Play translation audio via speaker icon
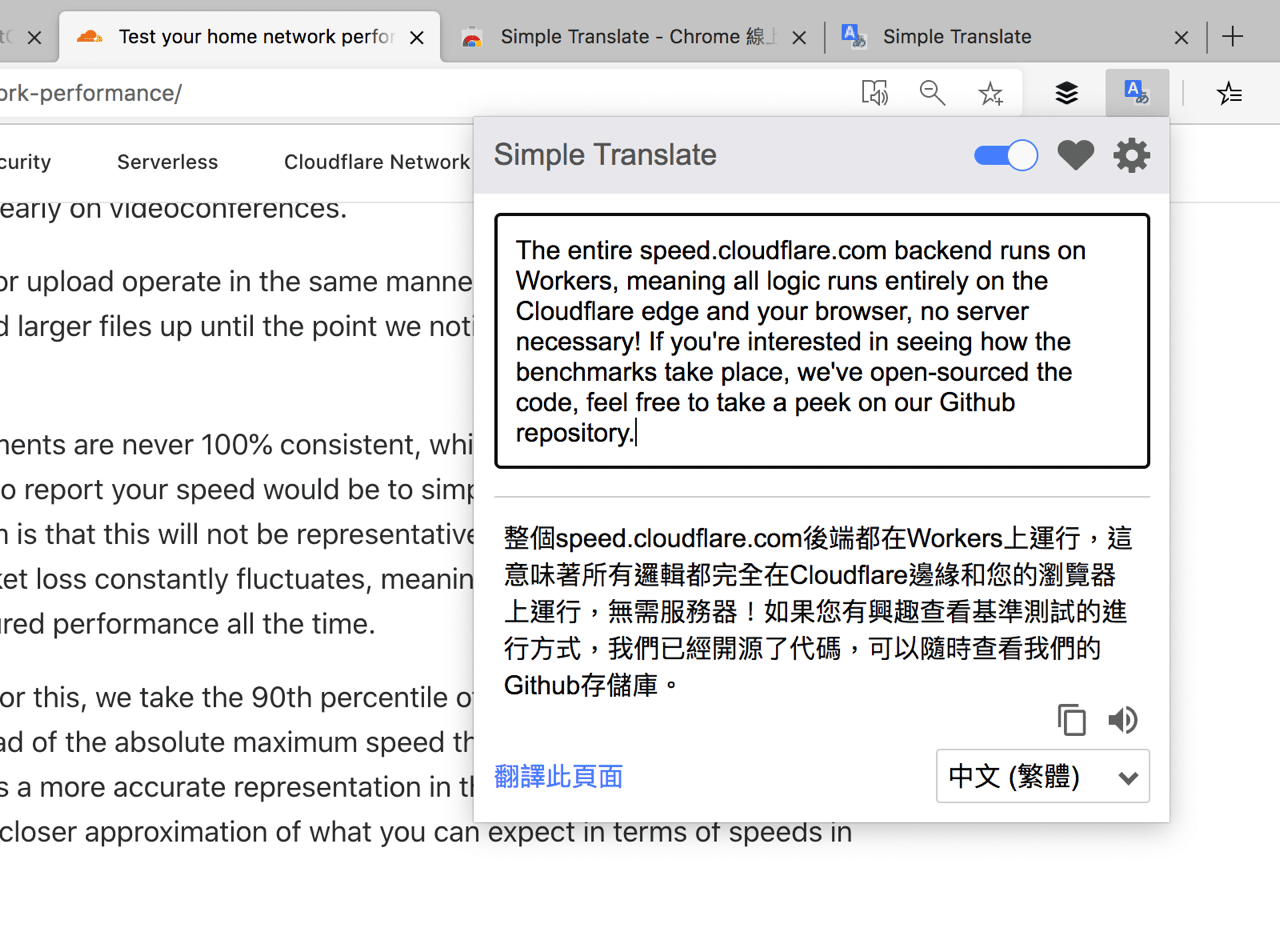The width and height of the screenshot is (1280, 928). tap(1123, 719)
